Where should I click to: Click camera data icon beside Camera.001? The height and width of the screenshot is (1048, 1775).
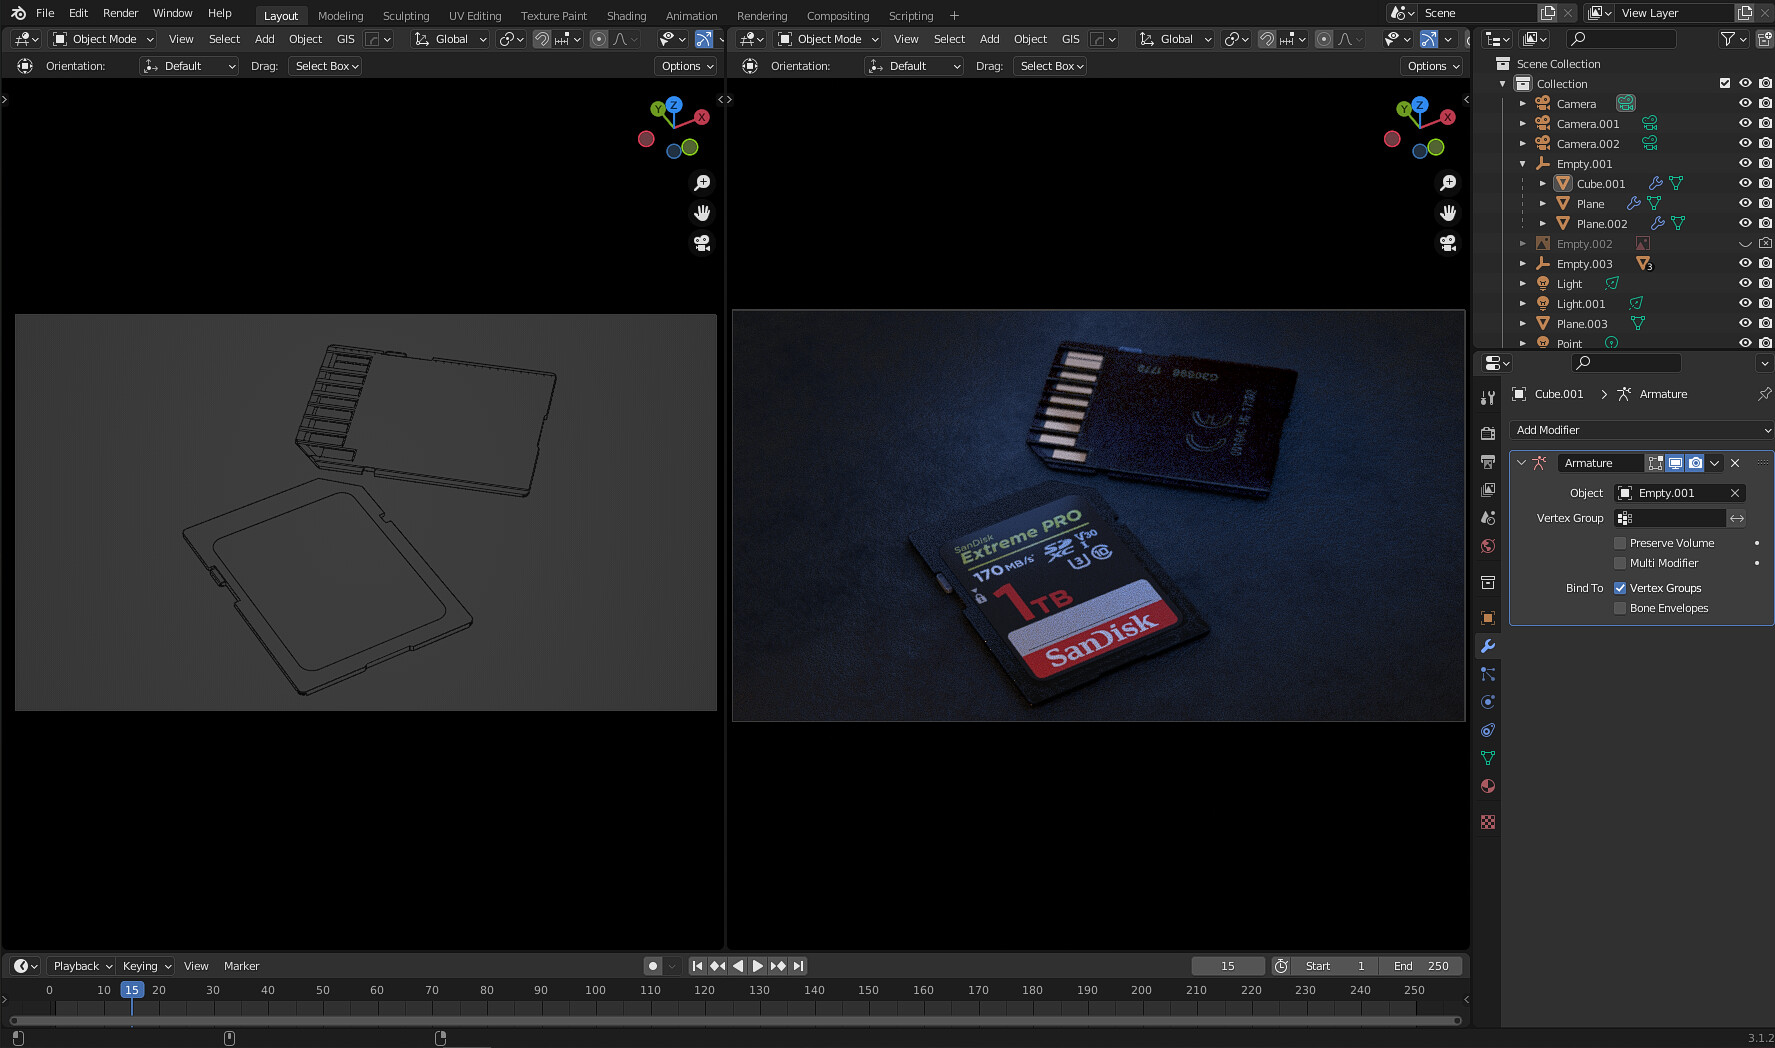[x=1650, y=123]
